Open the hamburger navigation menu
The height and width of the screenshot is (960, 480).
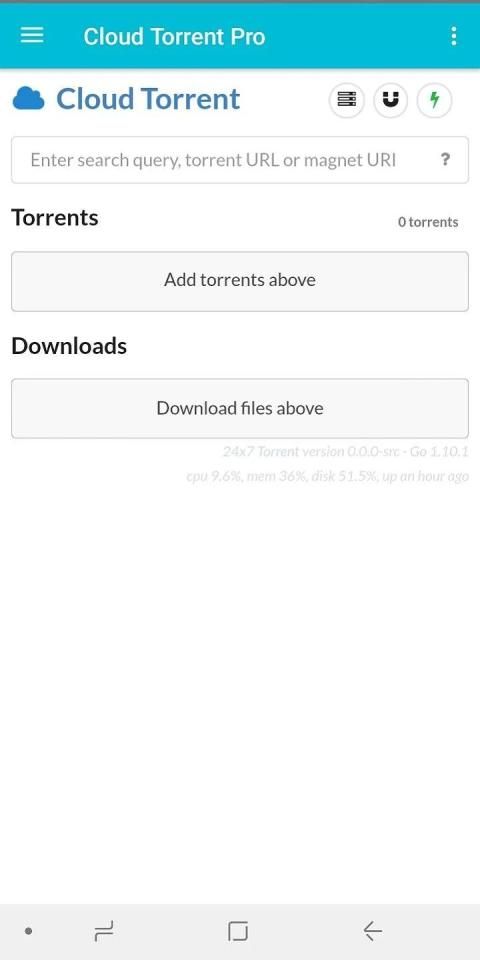pyautogui.click(x=32, y=36)
